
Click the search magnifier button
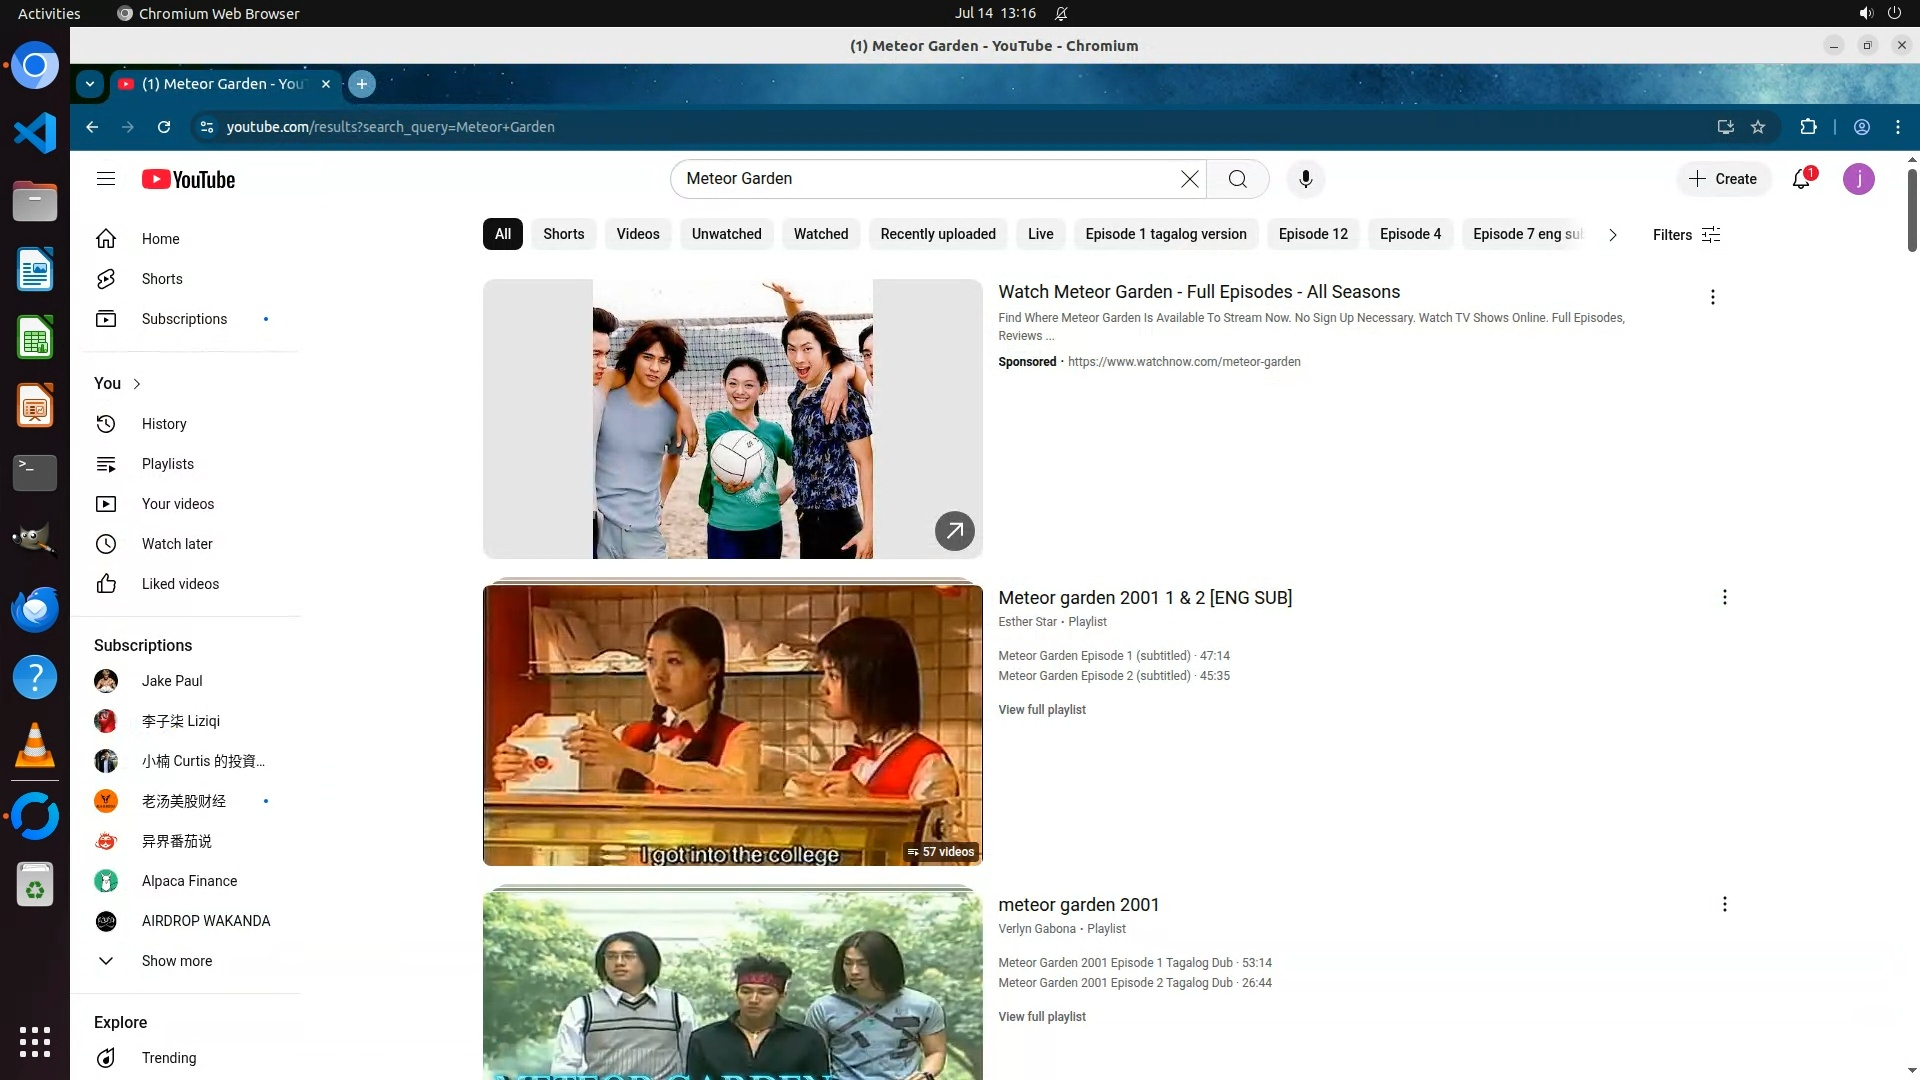click(1237, 179)
